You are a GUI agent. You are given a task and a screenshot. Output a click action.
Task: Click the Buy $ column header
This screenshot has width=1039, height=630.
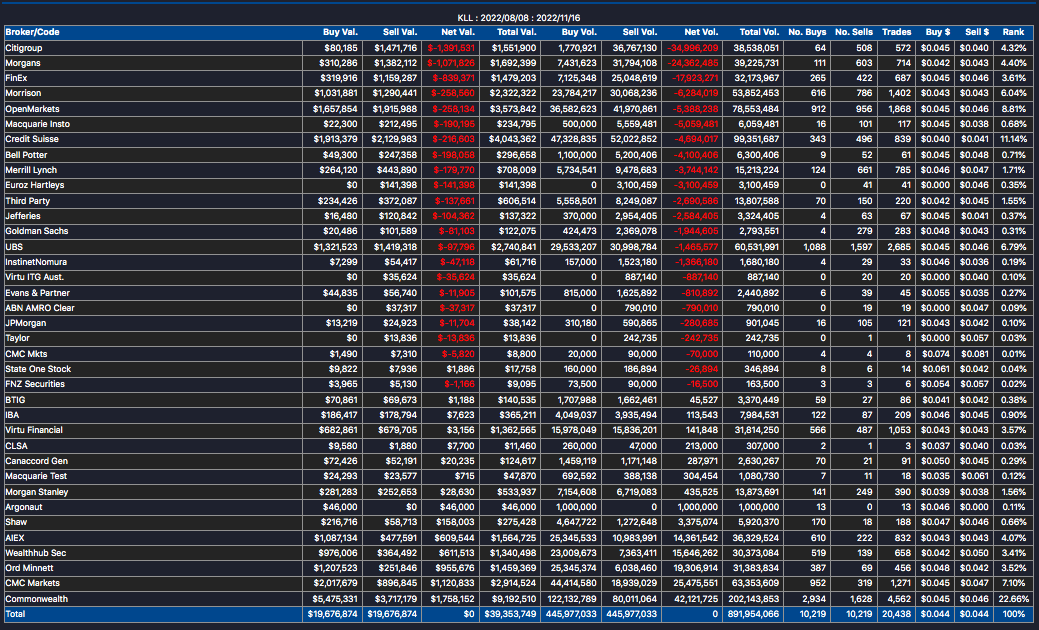938,32
